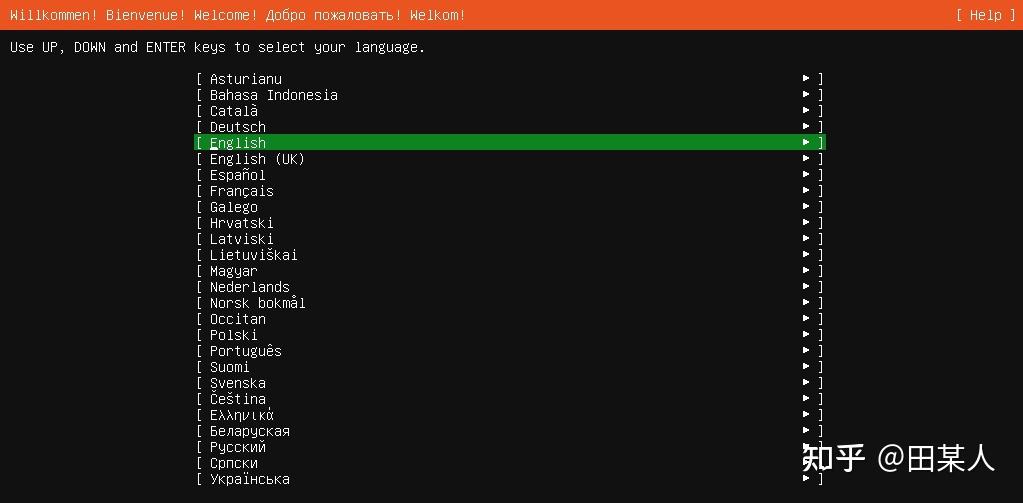The height and width of the screenshot is (503, 1023).
Task: Expand the arrow next to English (UK)
Action: click(806, 159)
